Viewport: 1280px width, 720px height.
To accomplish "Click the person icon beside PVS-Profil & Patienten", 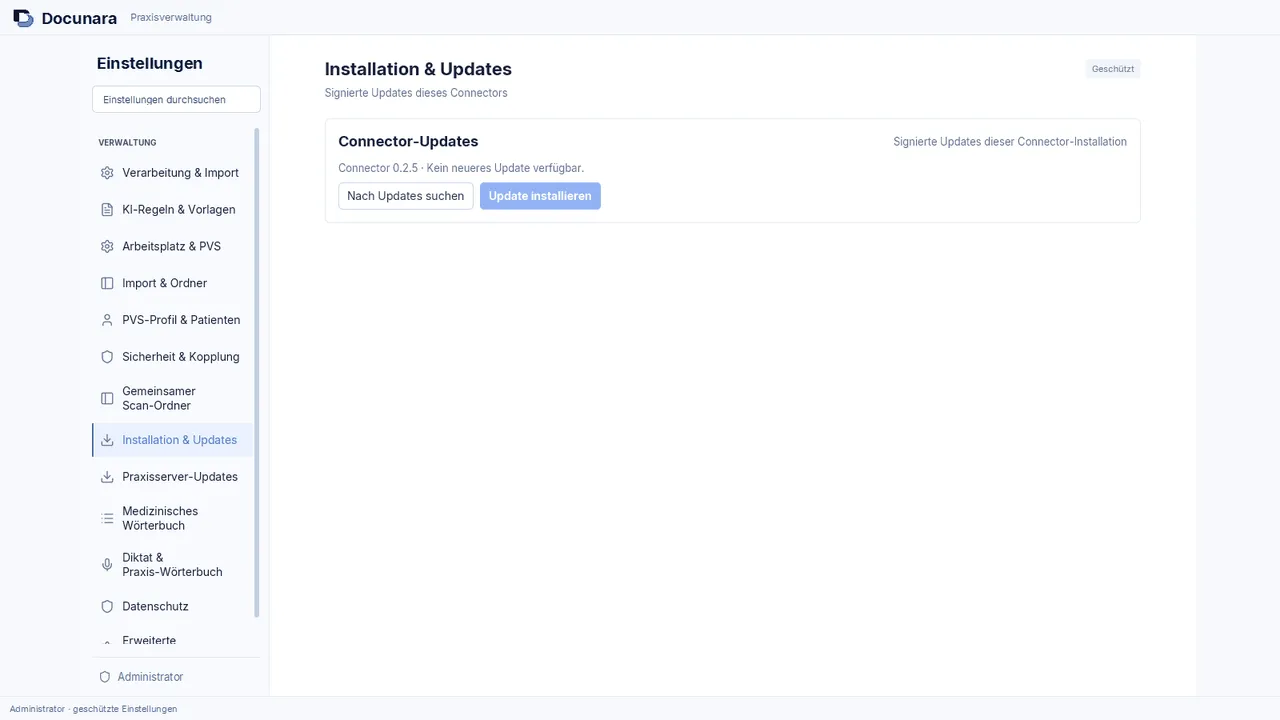I will tap(107, 320).
